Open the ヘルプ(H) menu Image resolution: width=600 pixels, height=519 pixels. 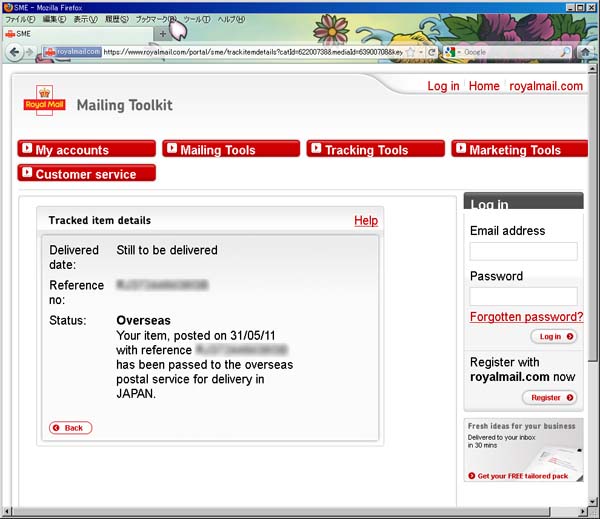[231, 19]
